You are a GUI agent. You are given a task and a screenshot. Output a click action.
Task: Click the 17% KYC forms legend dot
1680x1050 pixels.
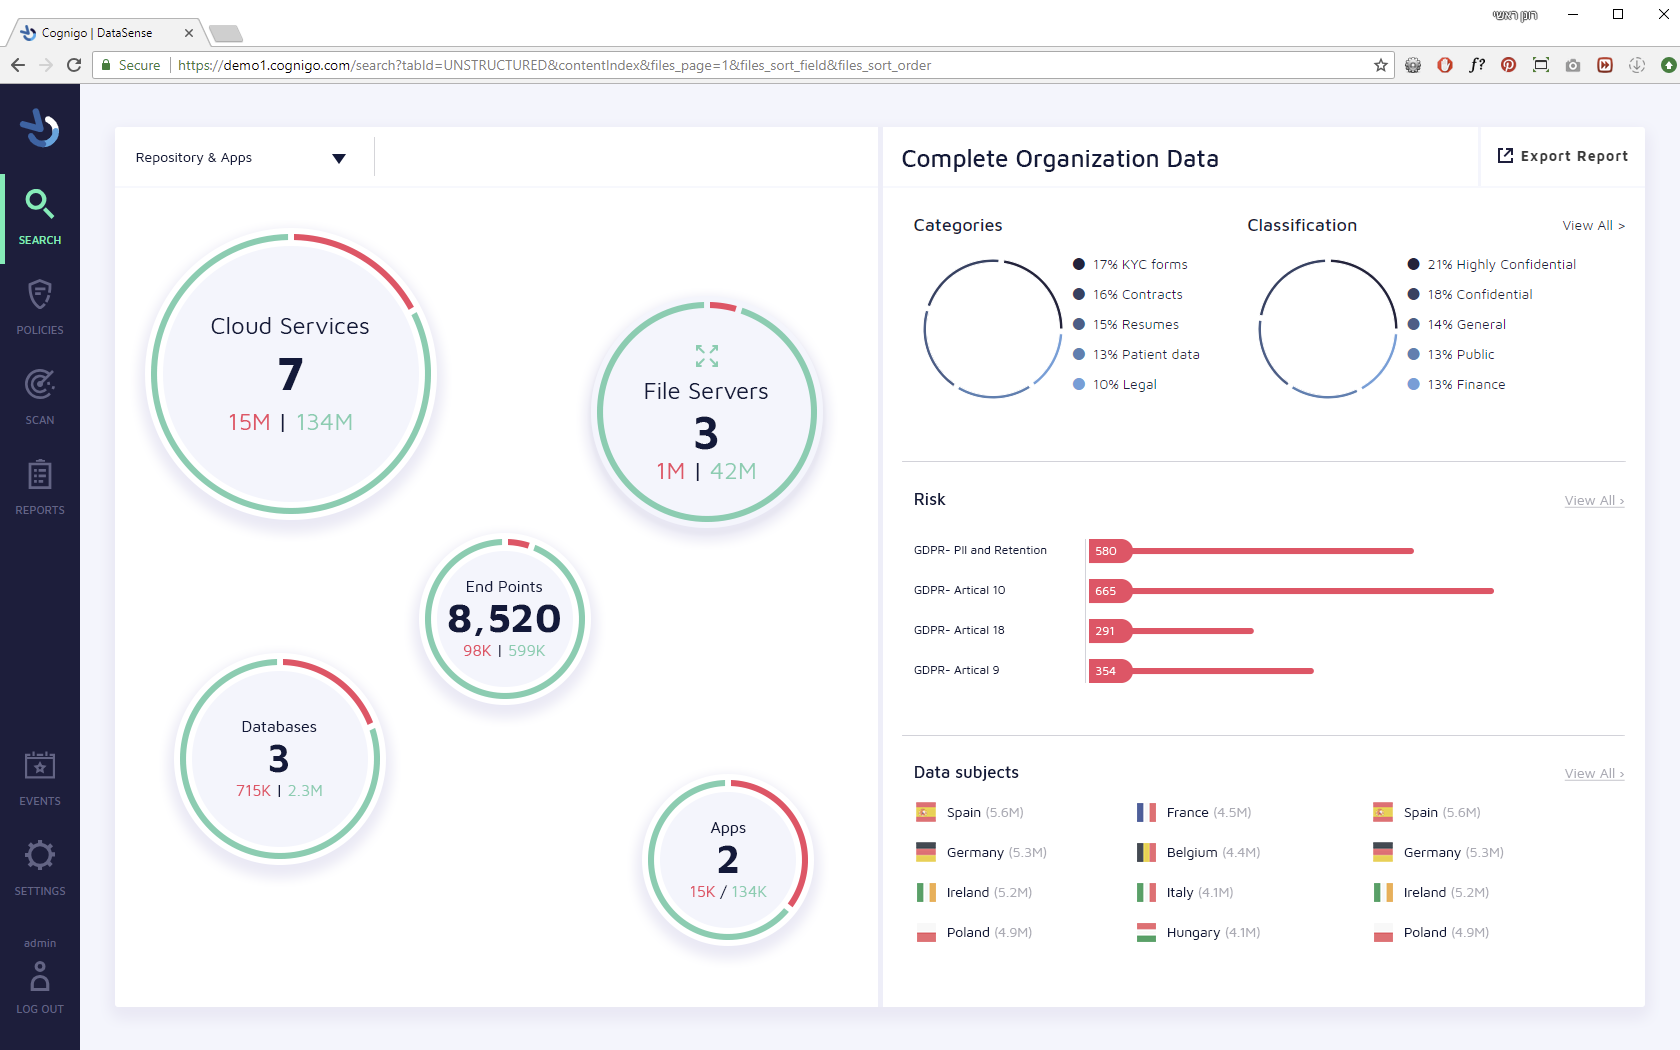(x=1079, y=264)
